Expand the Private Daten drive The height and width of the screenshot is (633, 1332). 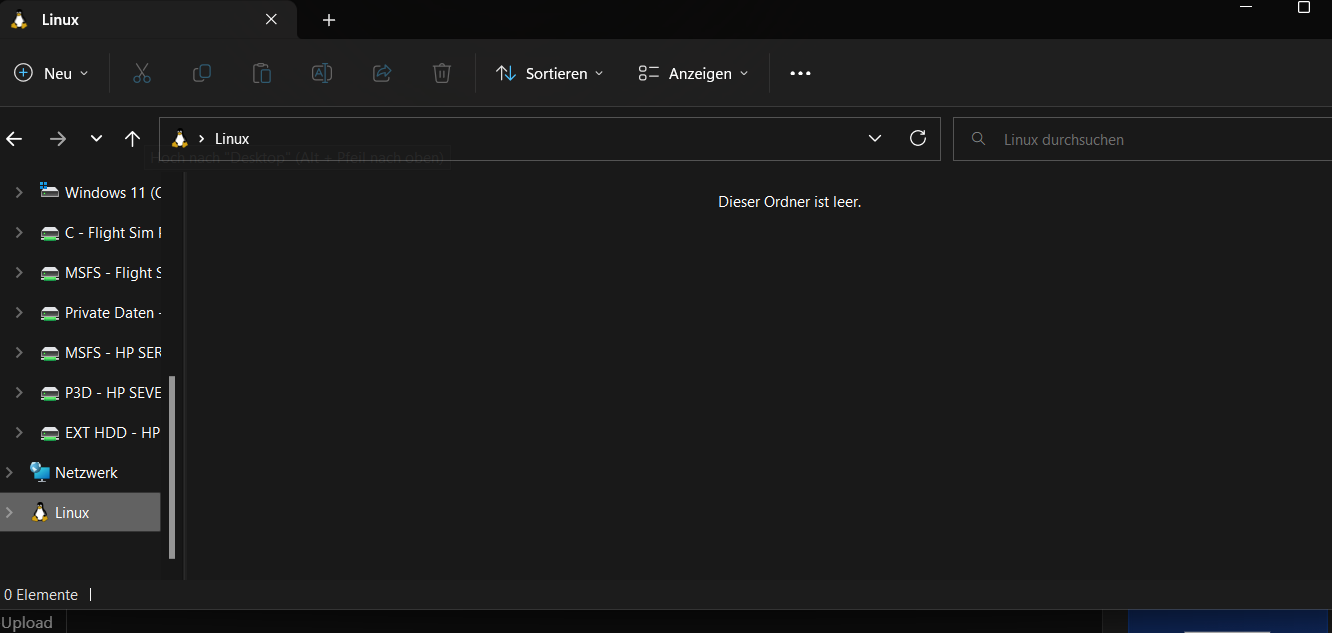pyautogui.click(x=19, y=312)
